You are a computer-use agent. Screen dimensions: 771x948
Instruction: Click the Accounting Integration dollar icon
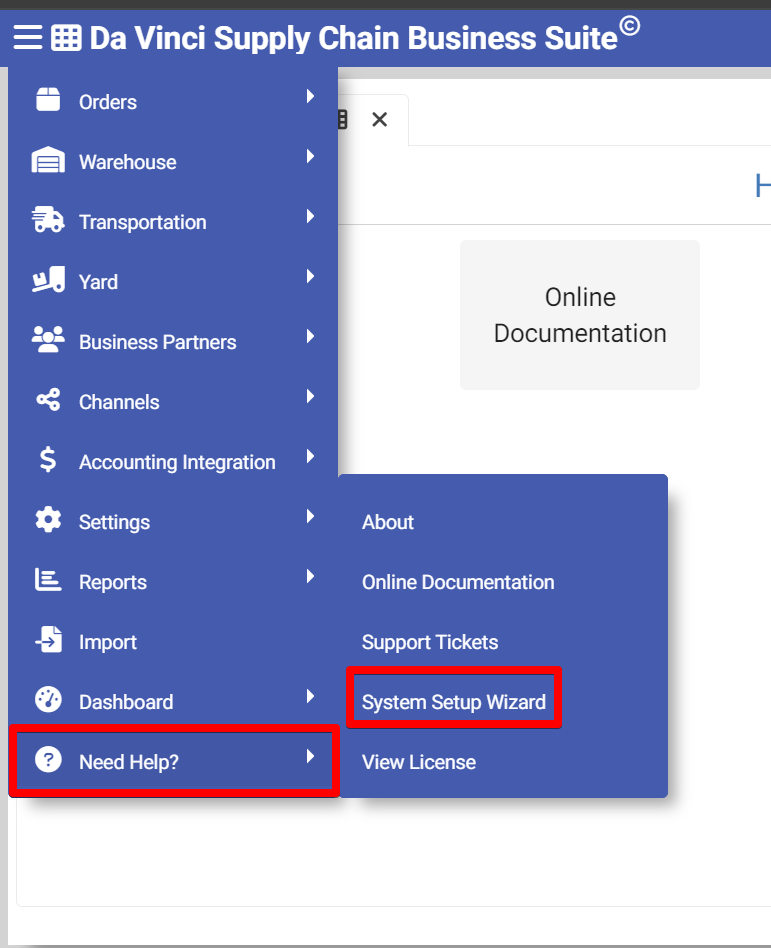(48, 459)
